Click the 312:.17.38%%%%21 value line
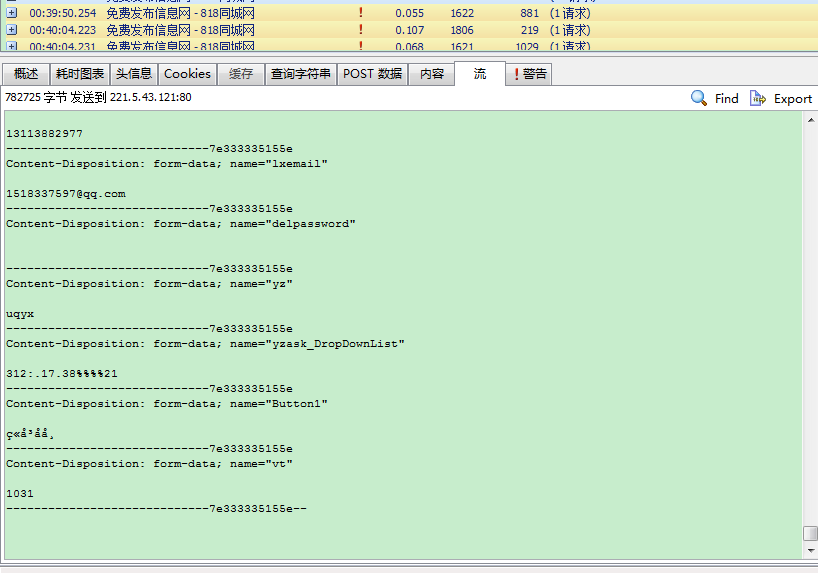Image resolution: width=818 pixels, height=573 pixels. click(62, 374)
